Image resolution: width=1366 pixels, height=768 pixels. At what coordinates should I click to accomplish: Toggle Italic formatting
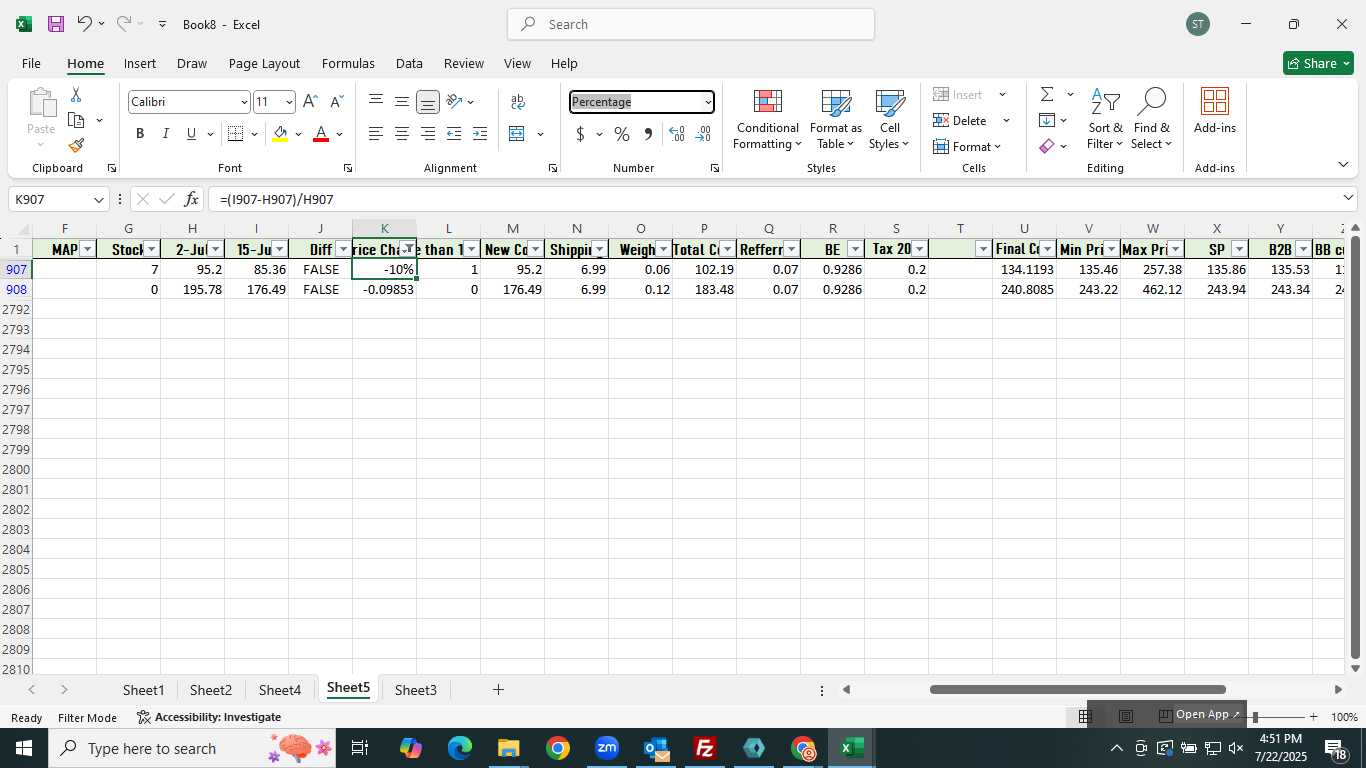[165, 134]
